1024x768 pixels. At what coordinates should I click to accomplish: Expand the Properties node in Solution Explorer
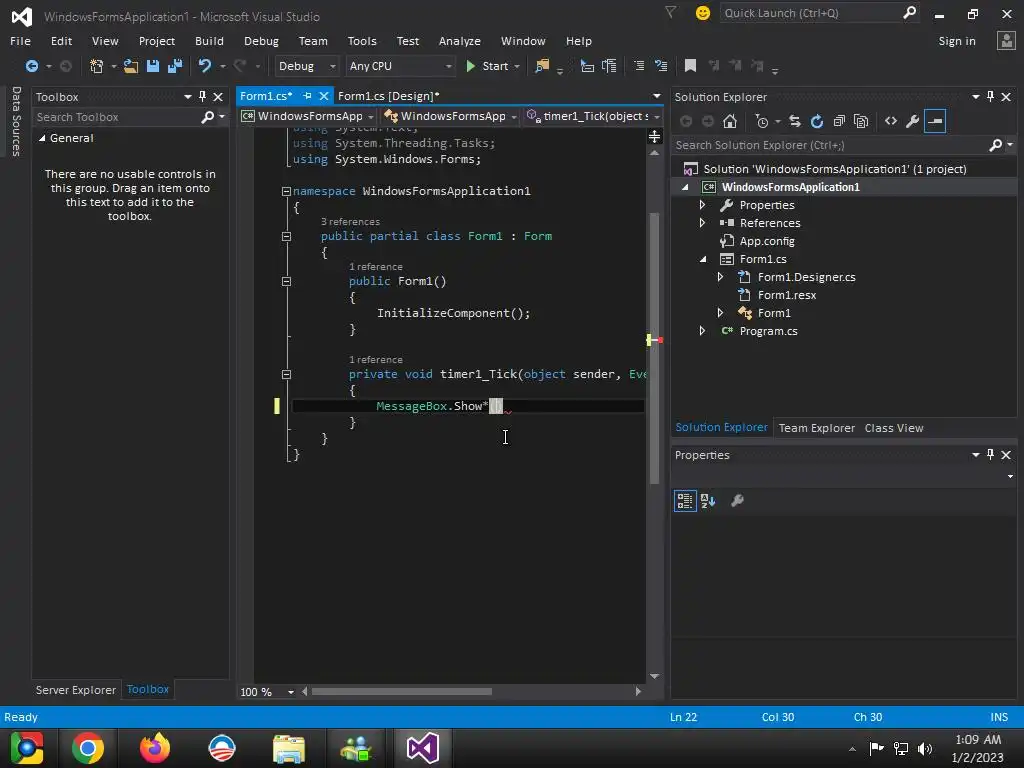click(703, 205)
